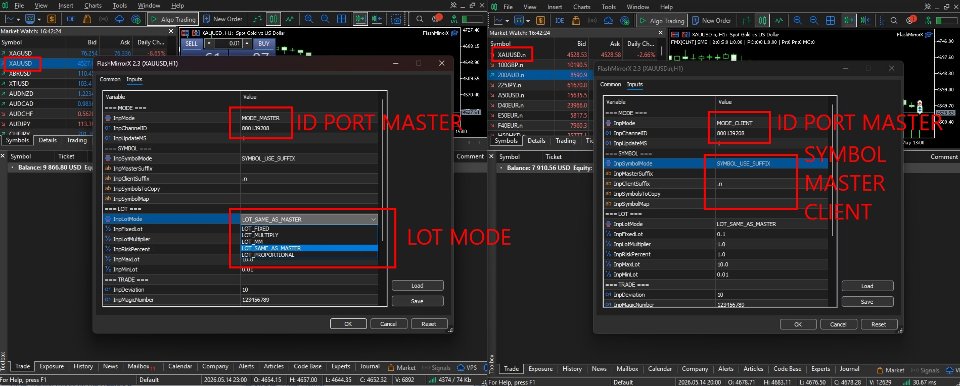The height and width of the screenshot is (386, 960).
Task: Switch to line chart in MODE_CLIENT terminal toolbar
Action: pyautogui.click(x=779, y=20)
